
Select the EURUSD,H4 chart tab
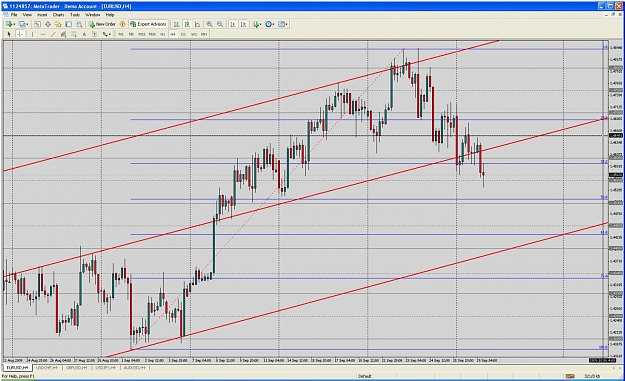point(17,367)
